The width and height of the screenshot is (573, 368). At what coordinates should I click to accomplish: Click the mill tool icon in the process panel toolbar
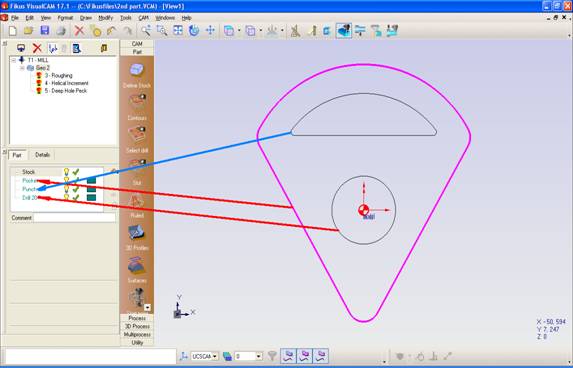[21, 48]
